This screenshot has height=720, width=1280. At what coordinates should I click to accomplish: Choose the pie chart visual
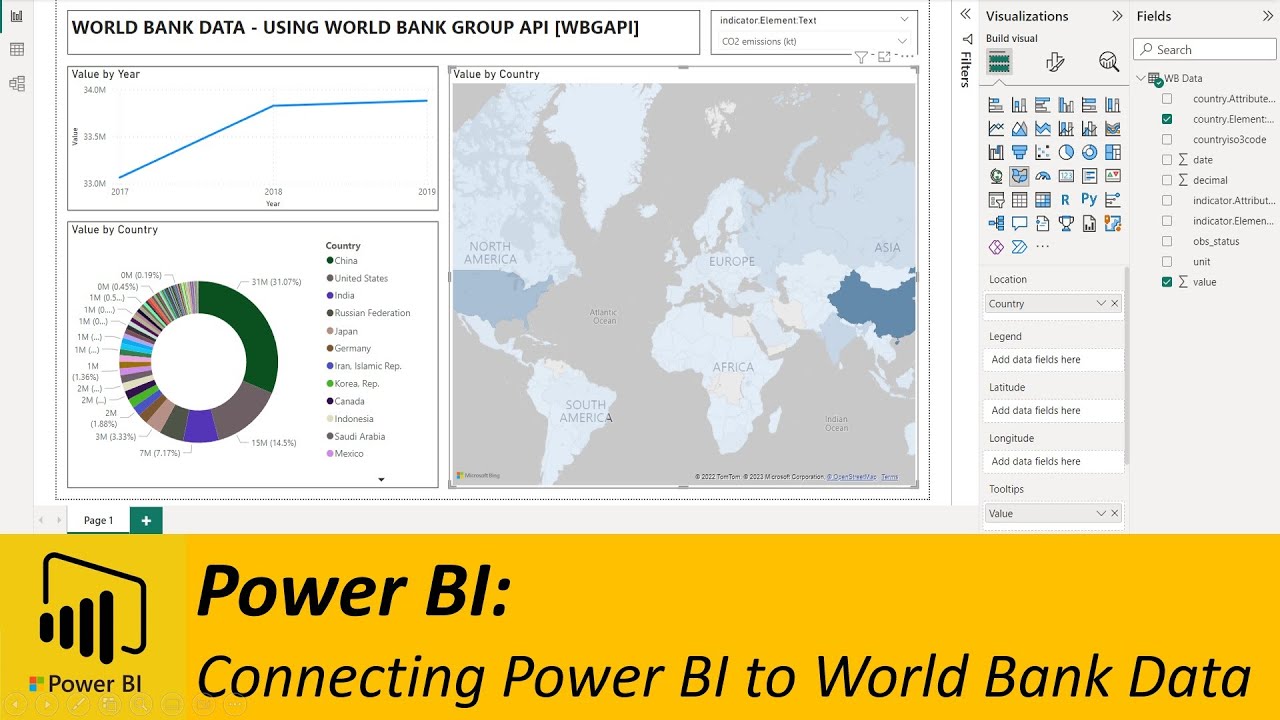(x=1066, y=152)
